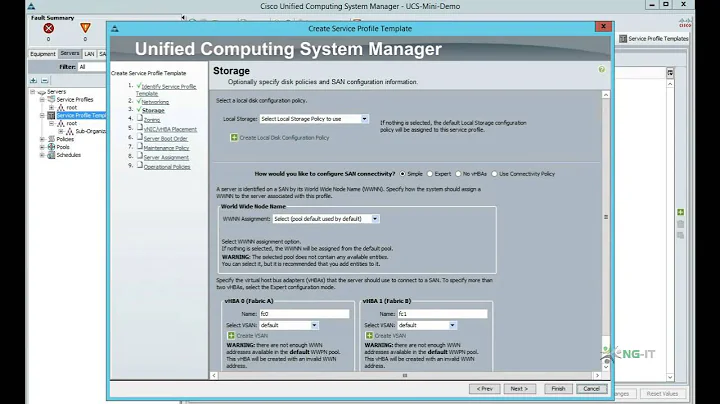Click green plus icon for vHBA 0 Create VSAN
The image size is (720, 404).
coord(231,336)
